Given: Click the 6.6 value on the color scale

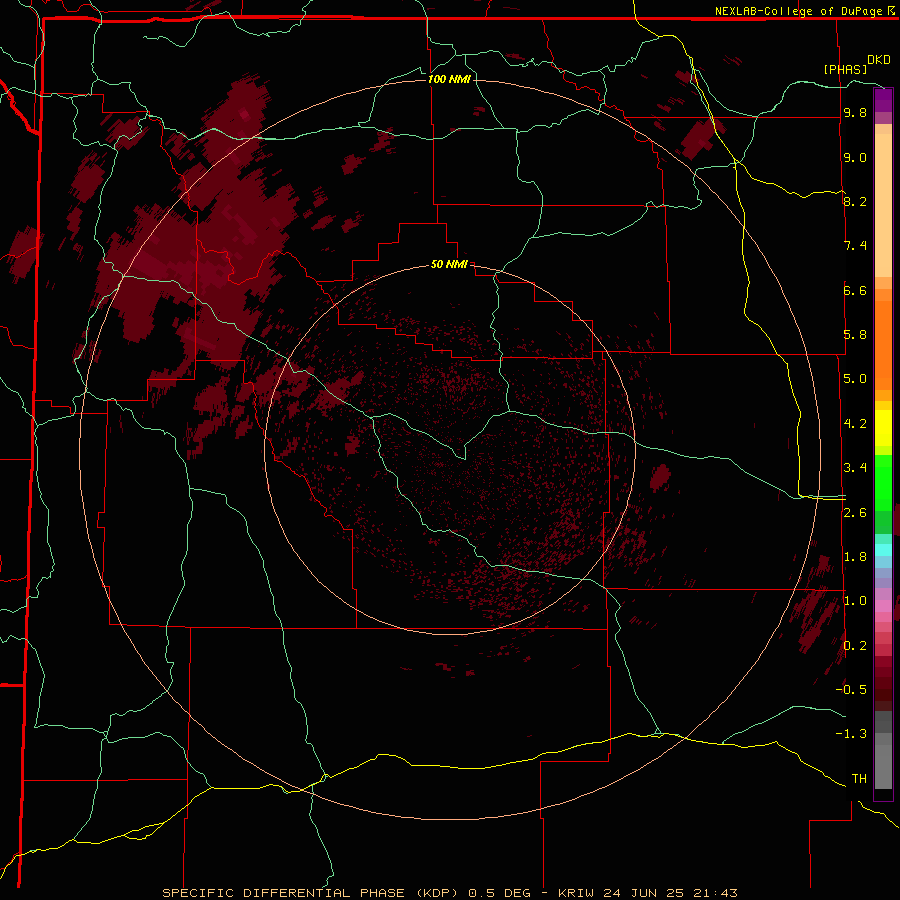Looking at the screenshot, I should [x=855, y=290].
